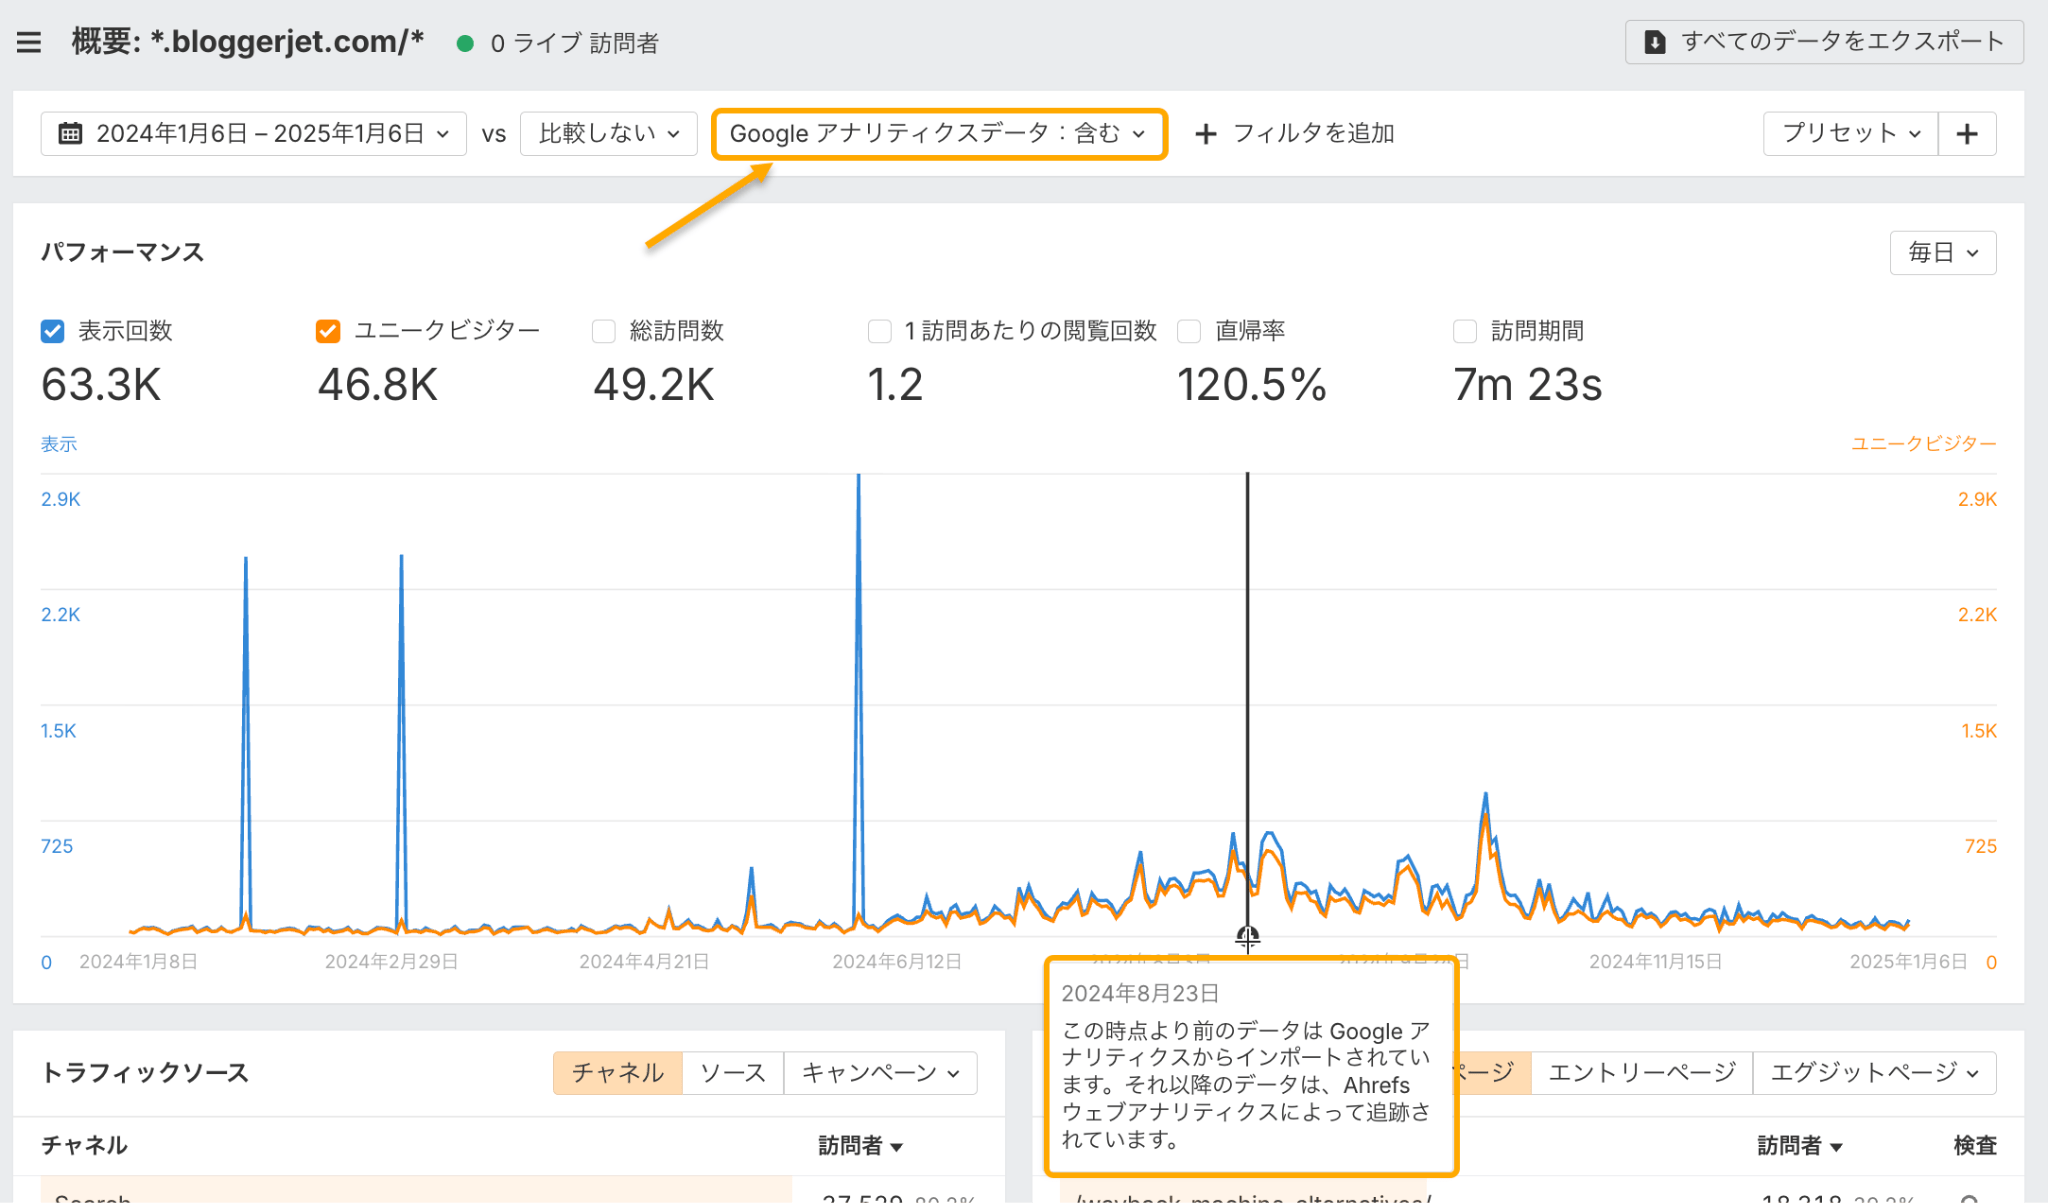Click green live visitors status dot
Viewport: 2048px width, 1203px height.
pyautogui.click(x=465, y=43)
